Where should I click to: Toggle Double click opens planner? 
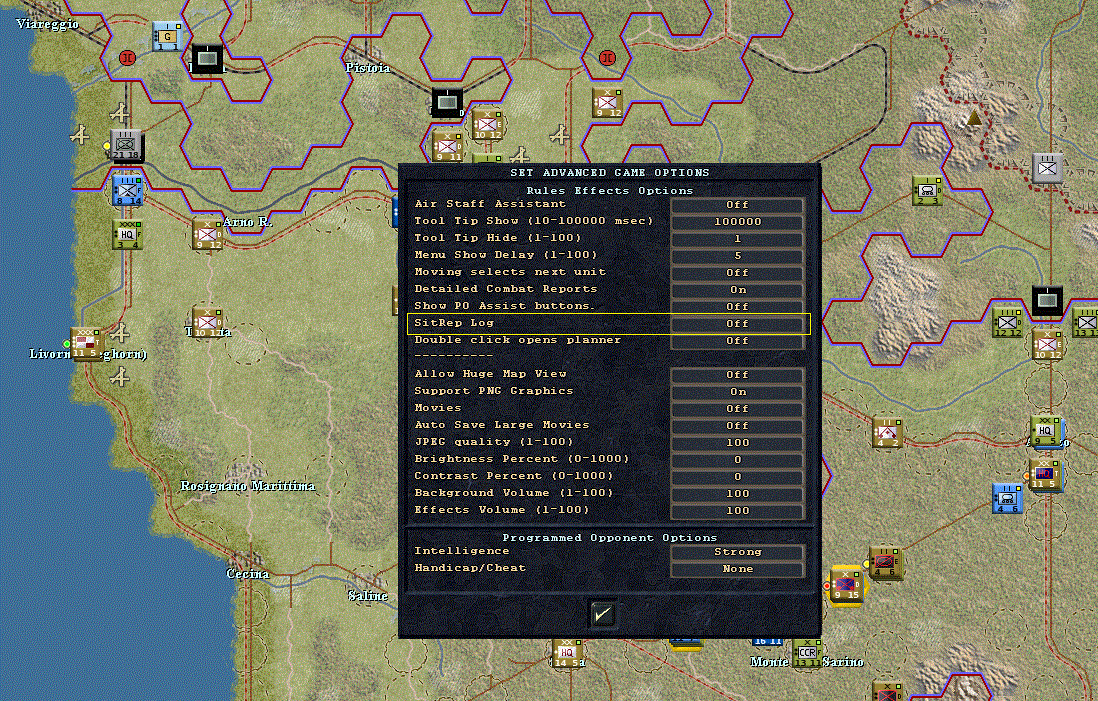pyautogui.click(x=737, y=340)
